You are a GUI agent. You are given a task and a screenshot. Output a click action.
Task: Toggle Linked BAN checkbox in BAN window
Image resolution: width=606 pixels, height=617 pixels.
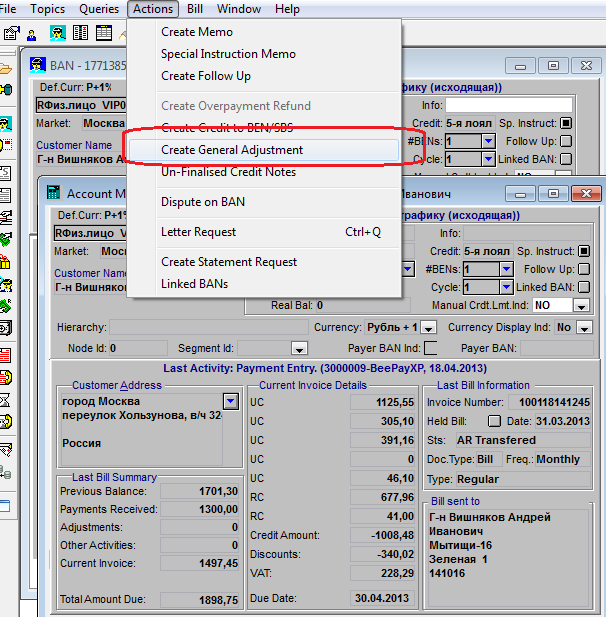coord(566,159)
